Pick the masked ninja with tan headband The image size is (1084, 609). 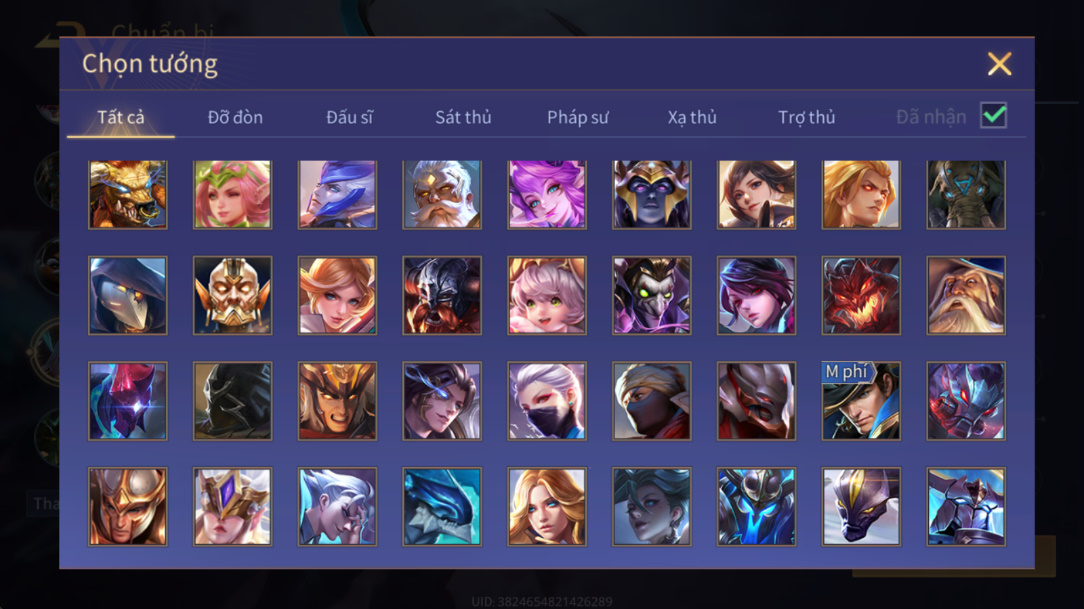(651, 401)
